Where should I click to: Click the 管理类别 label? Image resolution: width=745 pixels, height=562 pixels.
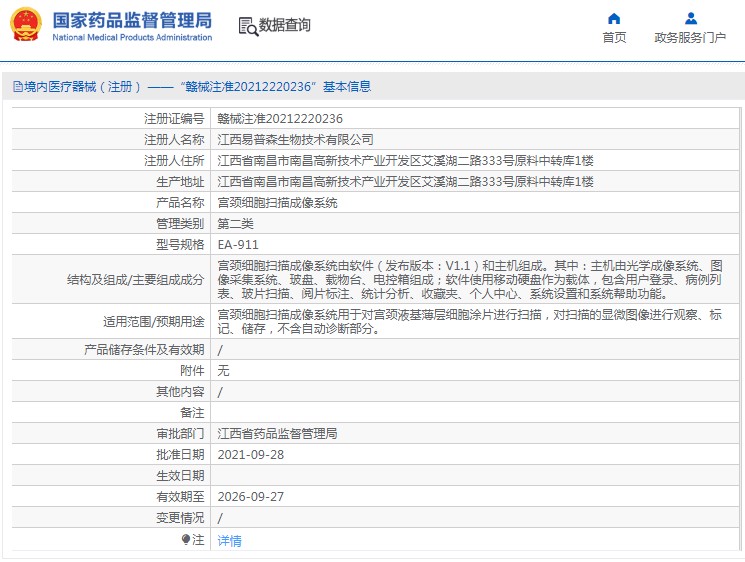(181, 224)
